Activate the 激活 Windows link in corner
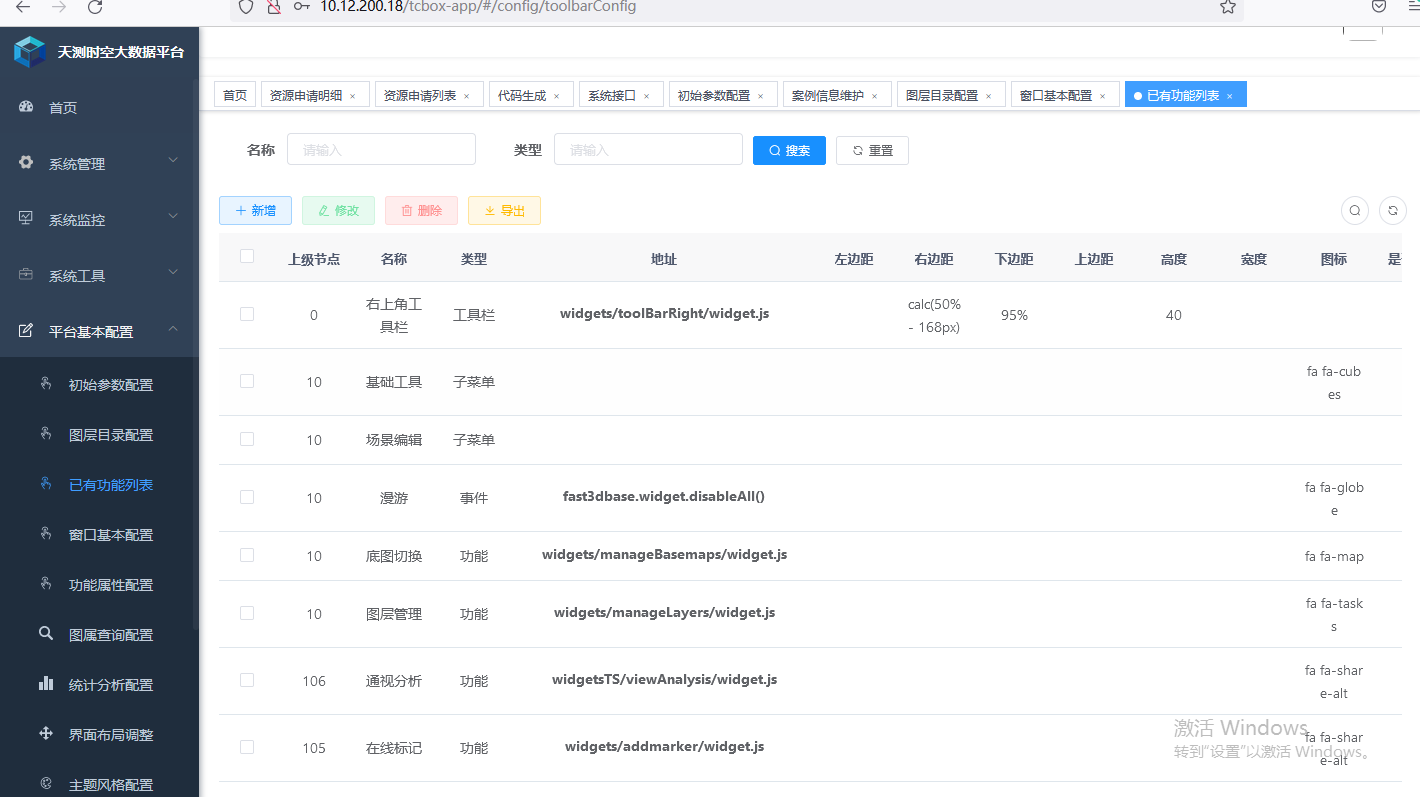Screen dimensions: 1420x797 1240,728
